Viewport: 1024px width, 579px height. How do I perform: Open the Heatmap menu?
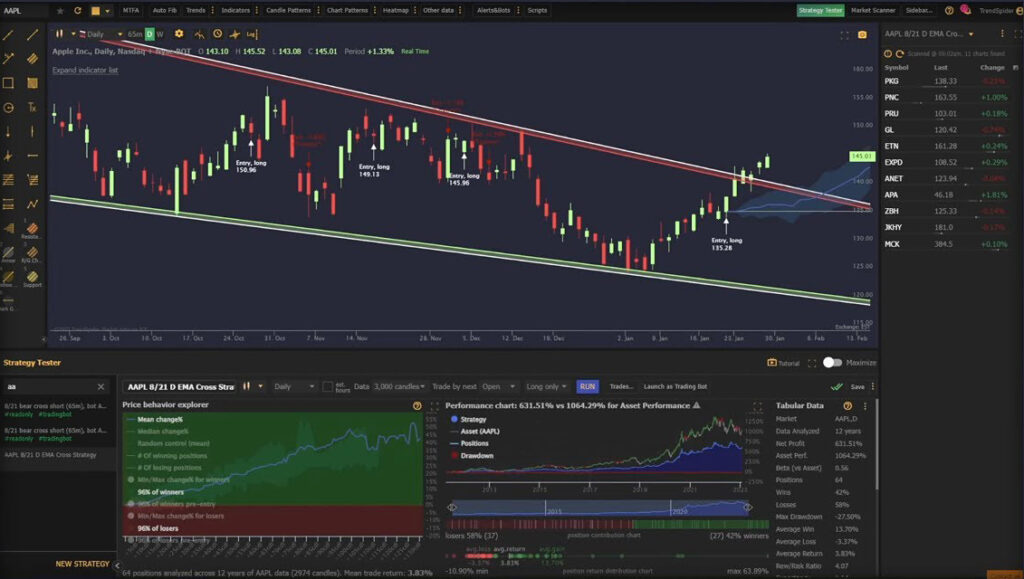tap(396, 10)
